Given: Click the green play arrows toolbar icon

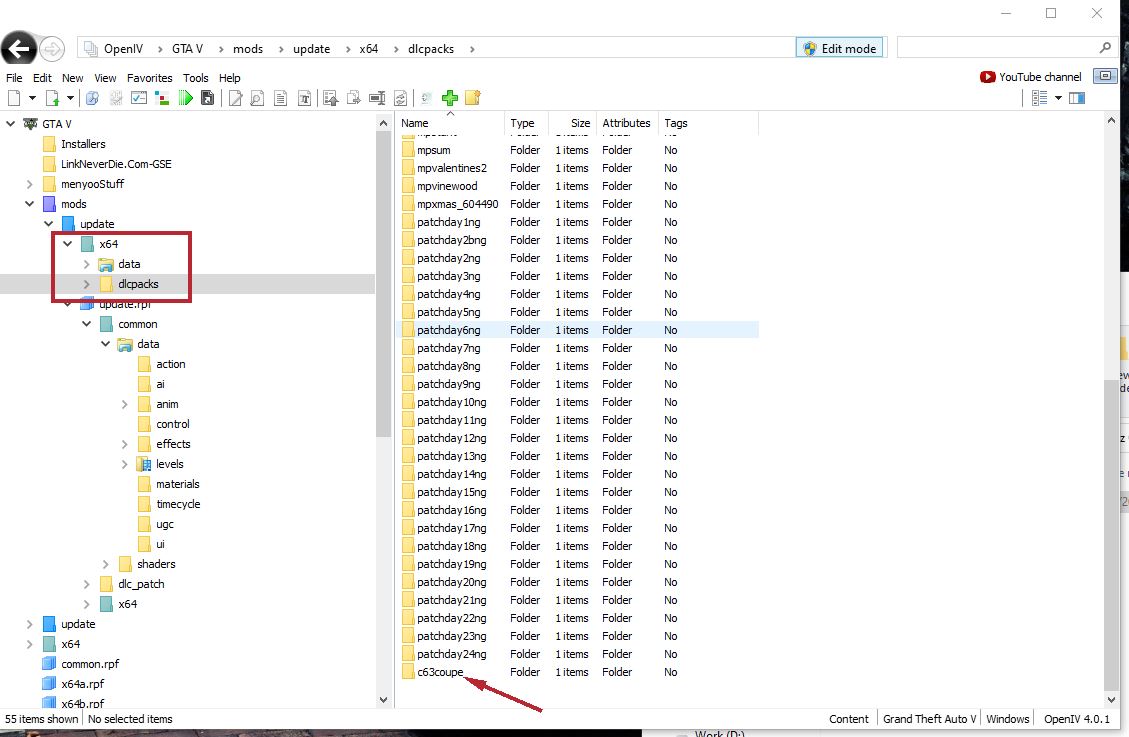Looking at the screenshot, I should pyautogui.click(x=185, y=98).
